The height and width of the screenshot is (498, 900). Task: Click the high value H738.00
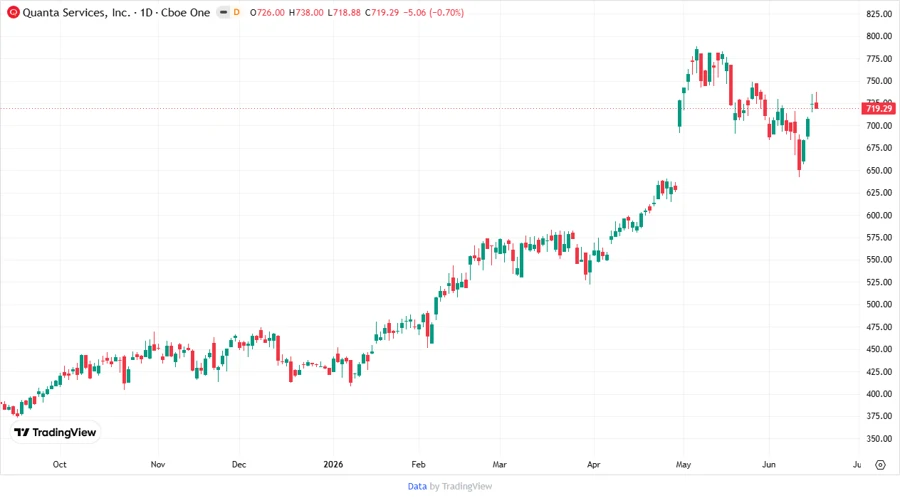click(306, 13)
